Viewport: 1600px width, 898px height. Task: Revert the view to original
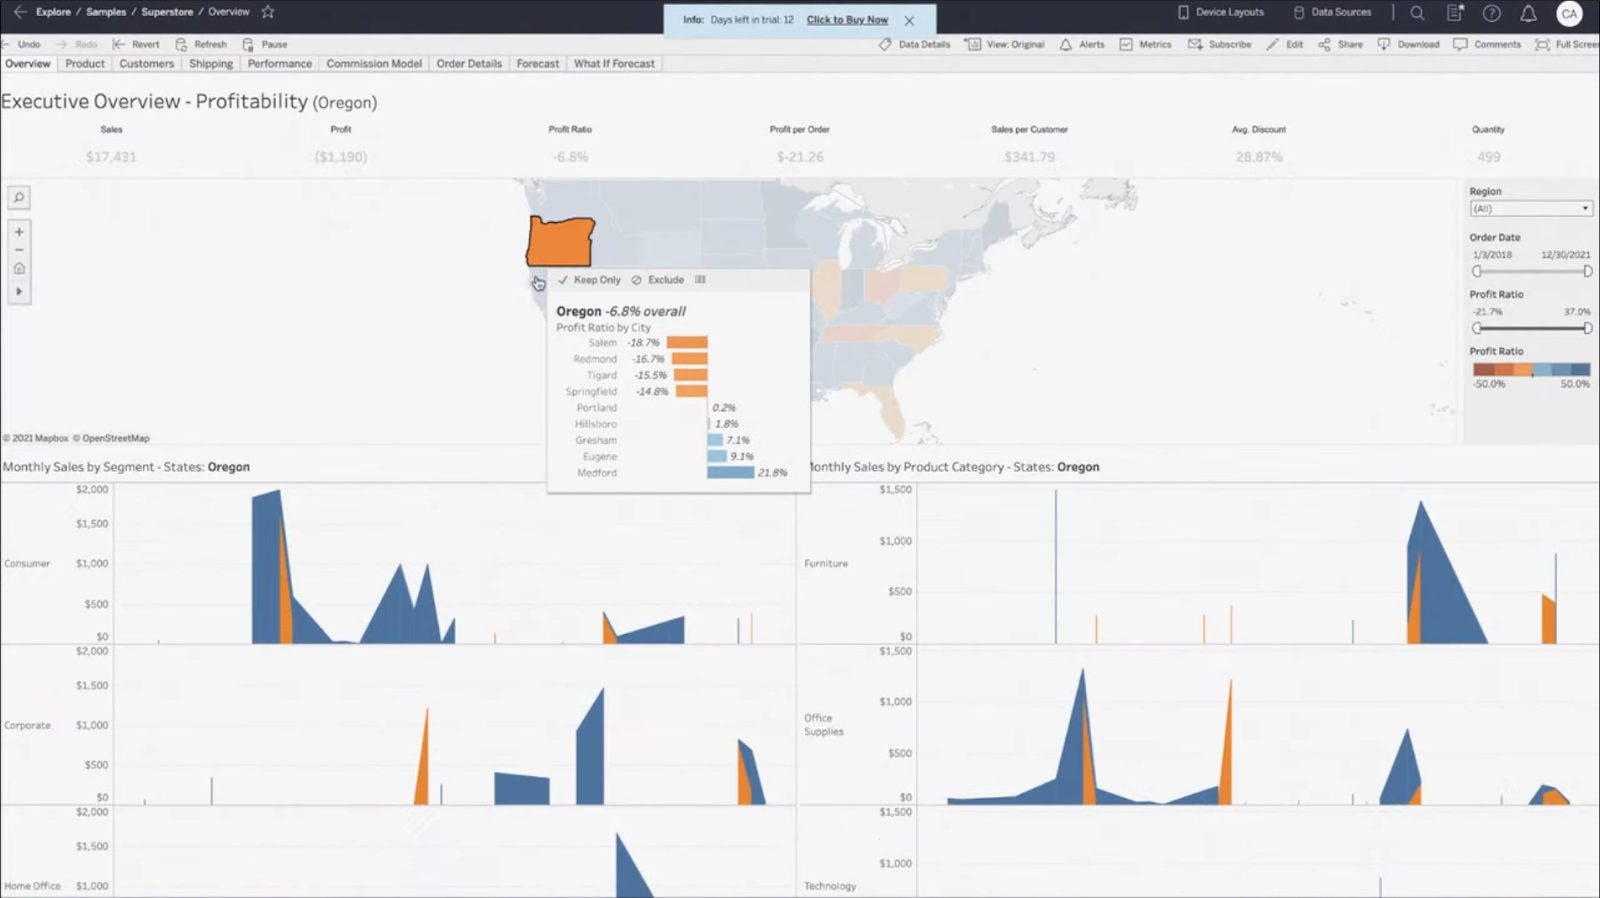click(136, 44)
